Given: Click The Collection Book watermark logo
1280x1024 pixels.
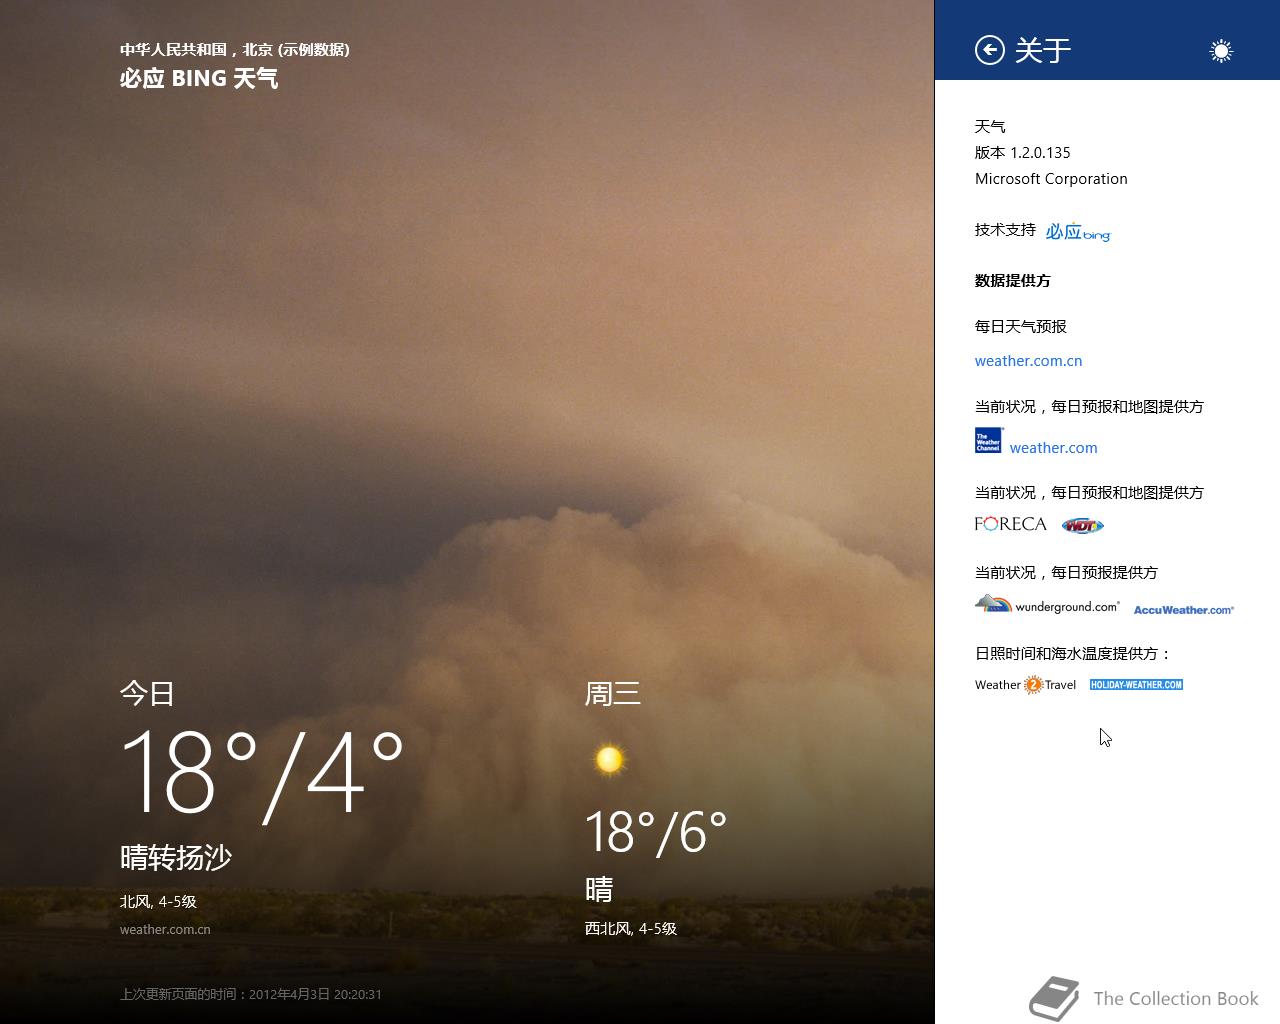Looking at the screenshot, I should 1144,998.
